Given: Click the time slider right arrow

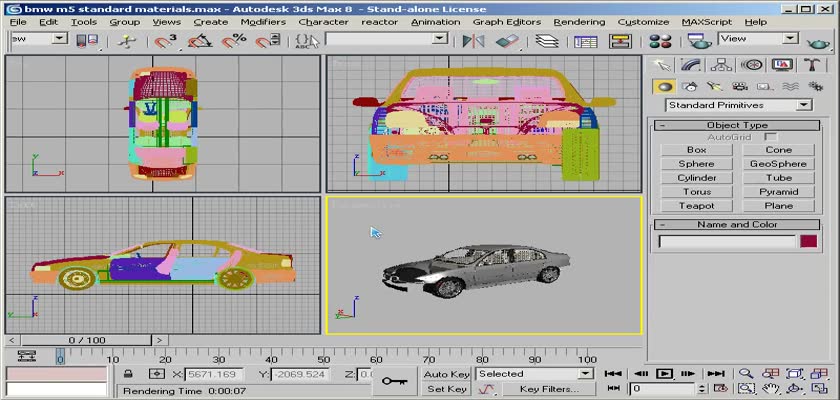Looking at the screenshot, I should (x=160, y=340).
